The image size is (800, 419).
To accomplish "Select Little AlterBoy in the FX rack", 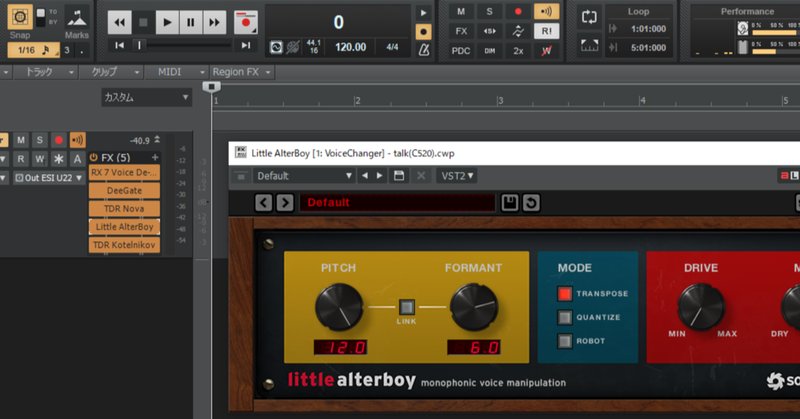I will click(124, 227).
